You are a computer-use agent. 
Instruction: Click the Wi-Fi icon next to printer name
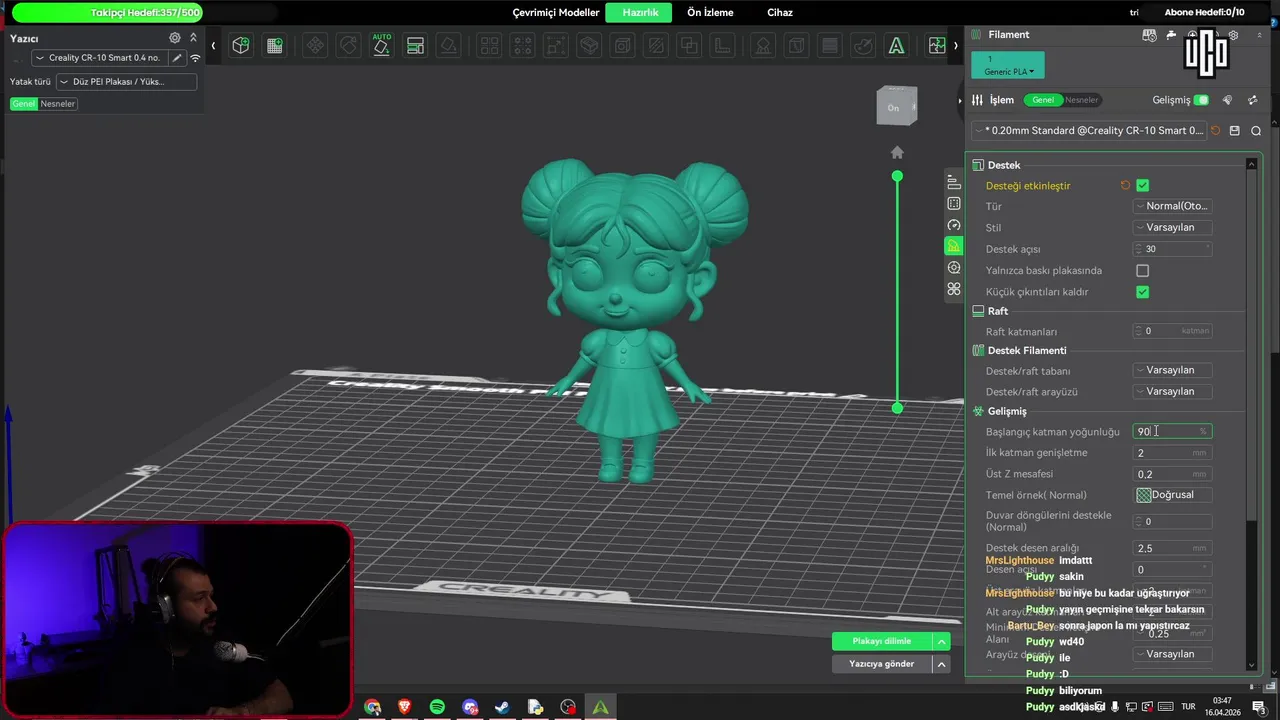pos(195,58)
